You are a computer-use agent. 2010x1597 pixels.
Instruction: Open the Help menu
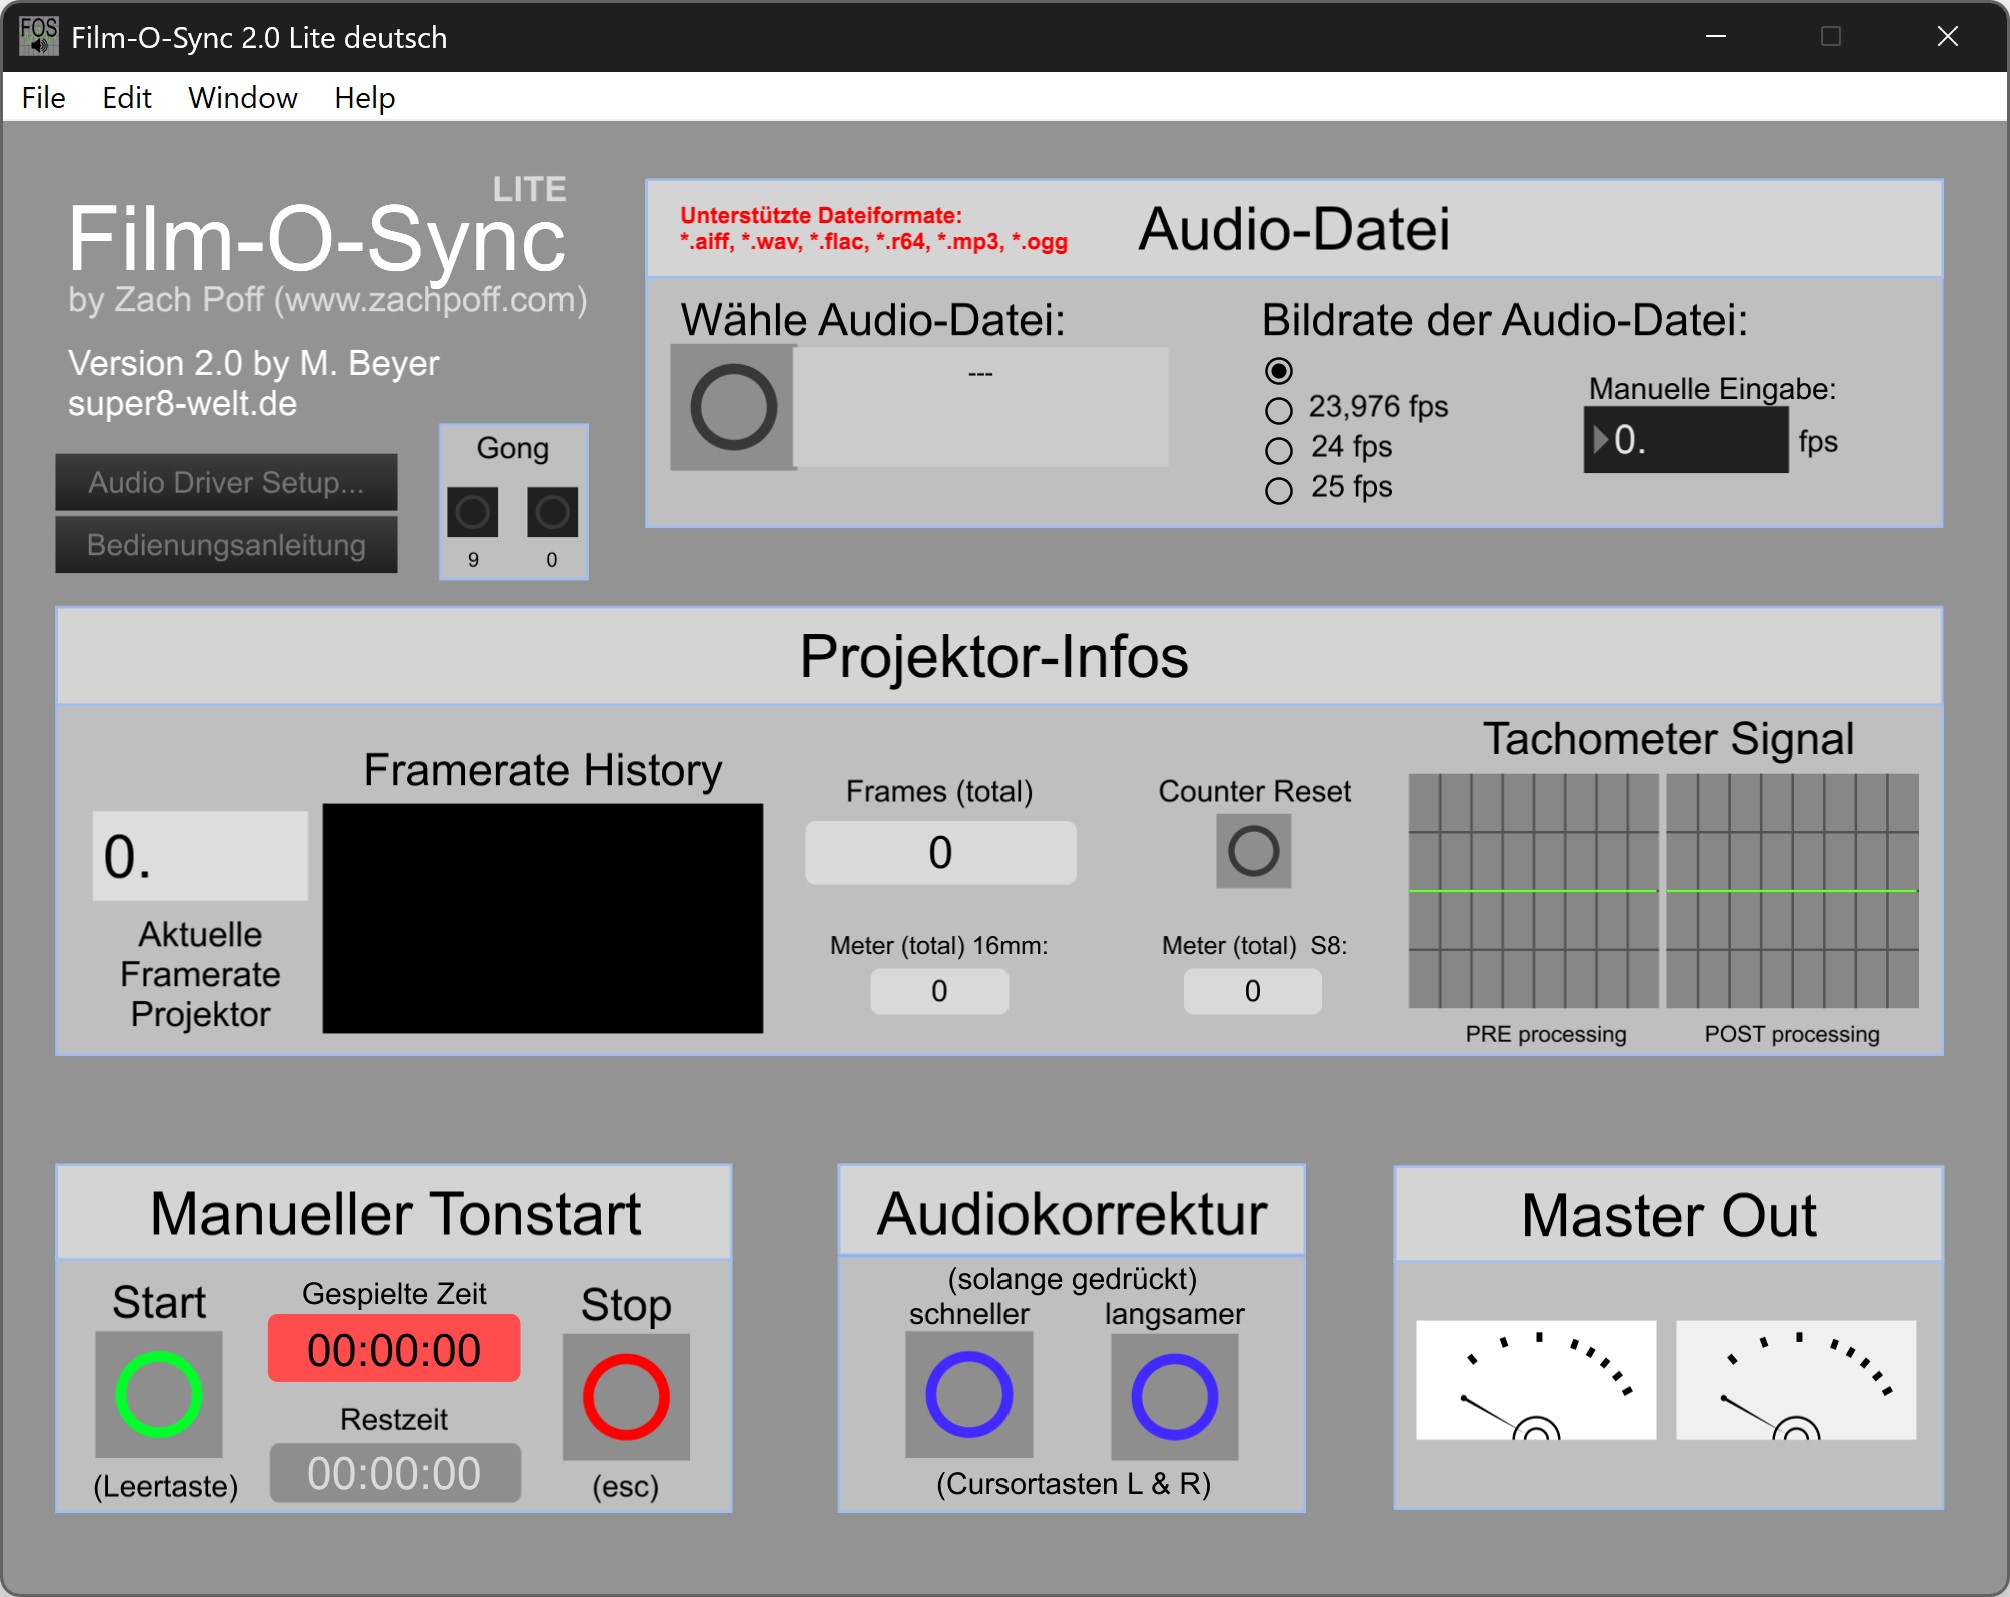click(364, 98)
